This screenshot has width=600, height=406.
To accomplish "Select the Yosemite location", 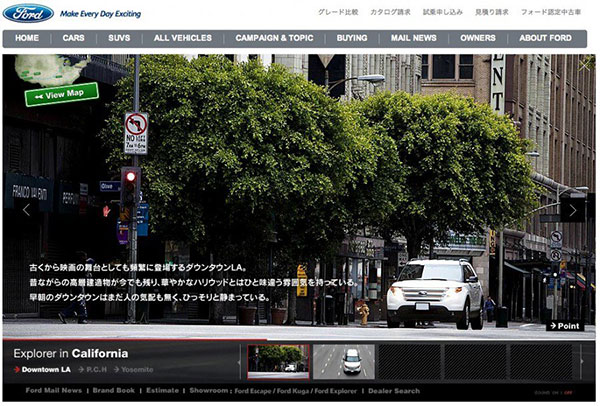I will (138, 370).
